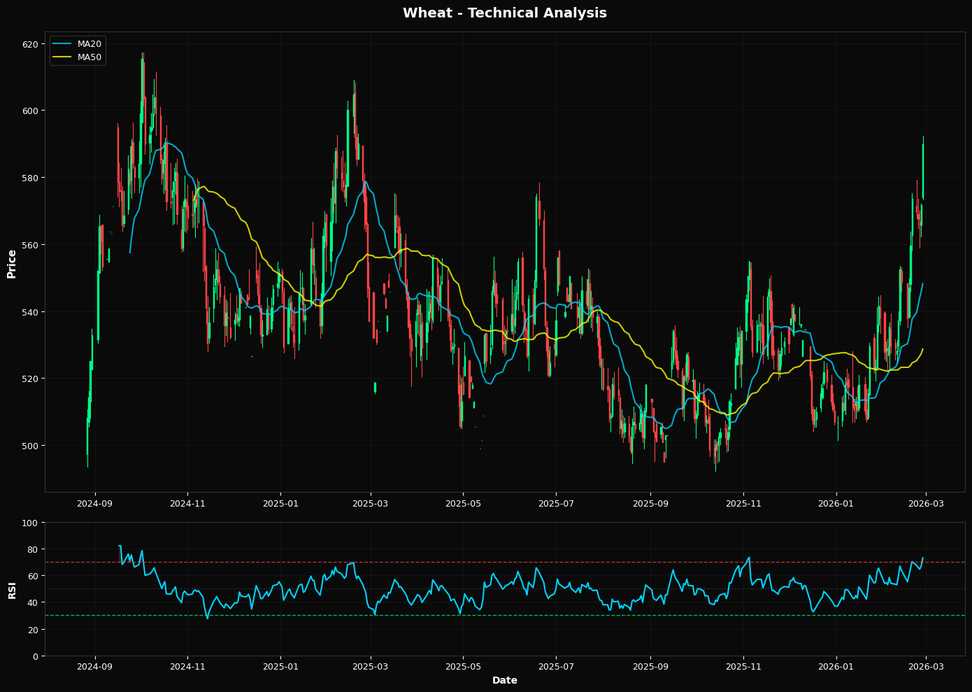Click 2025-05 date tick under the RSI chart

click(463, 668)
